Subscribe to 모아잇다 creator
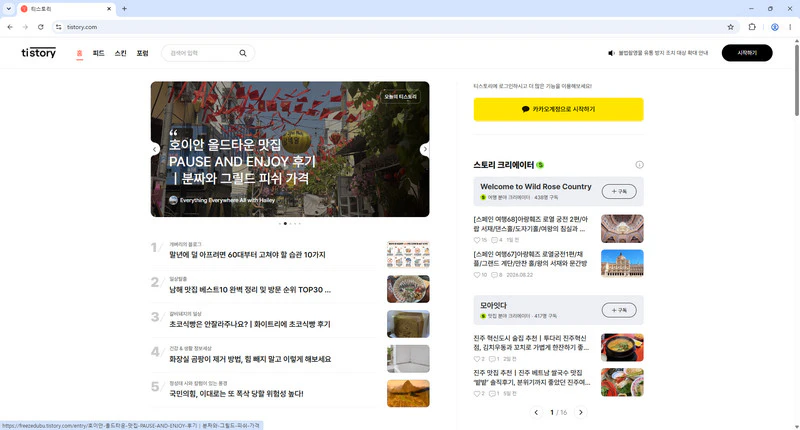Screen dimensions: 800x430 click(619, 310)
